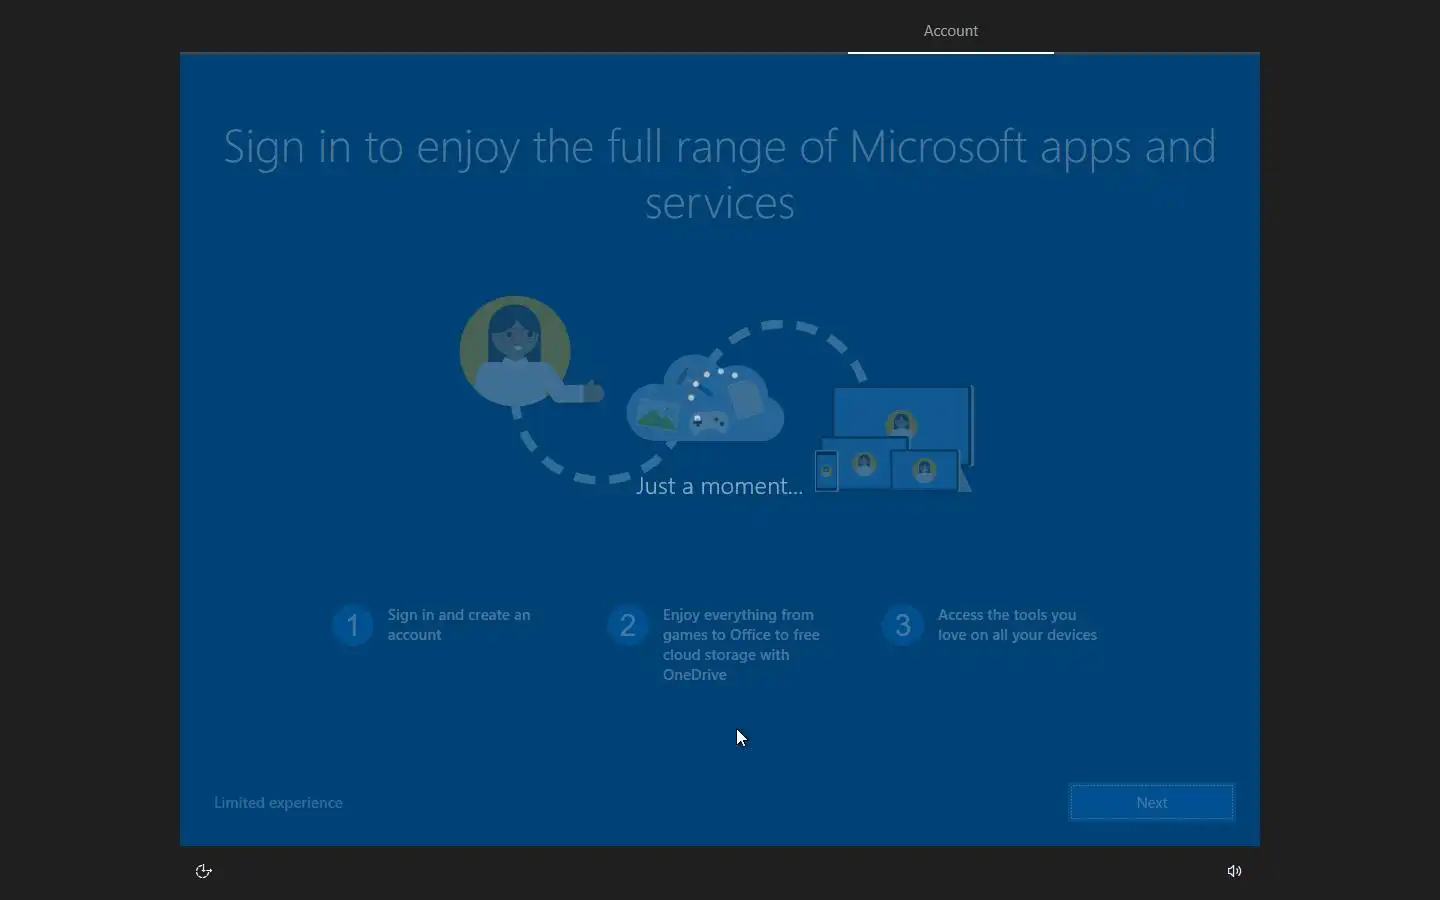Click the Next button

pos(1151,802)
